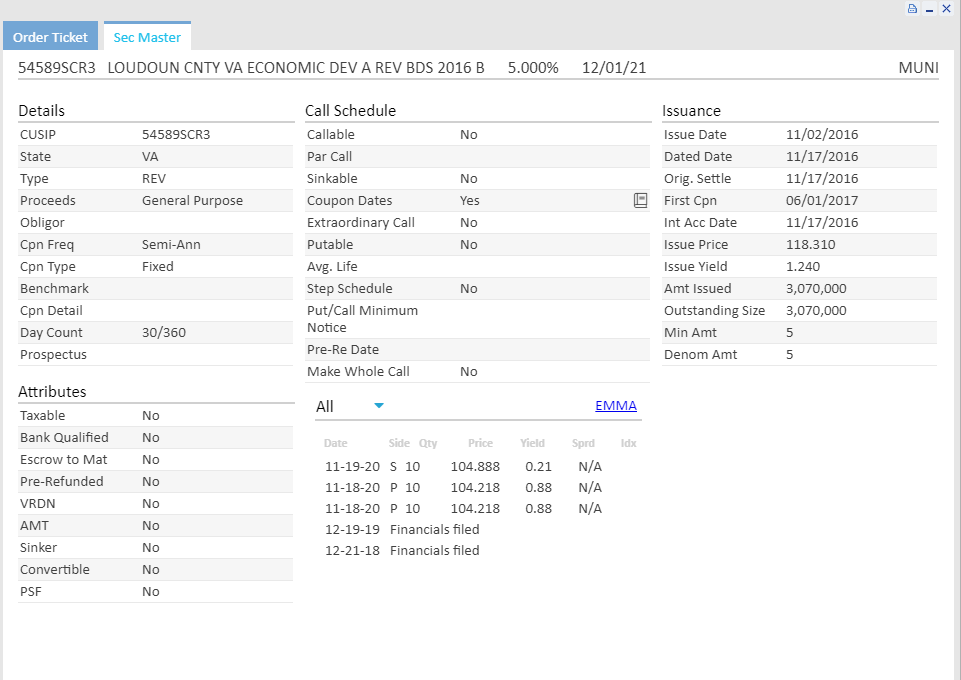Click the Callable row value No
Viewport: 961px width, 680px height.
tap(468, 134)
